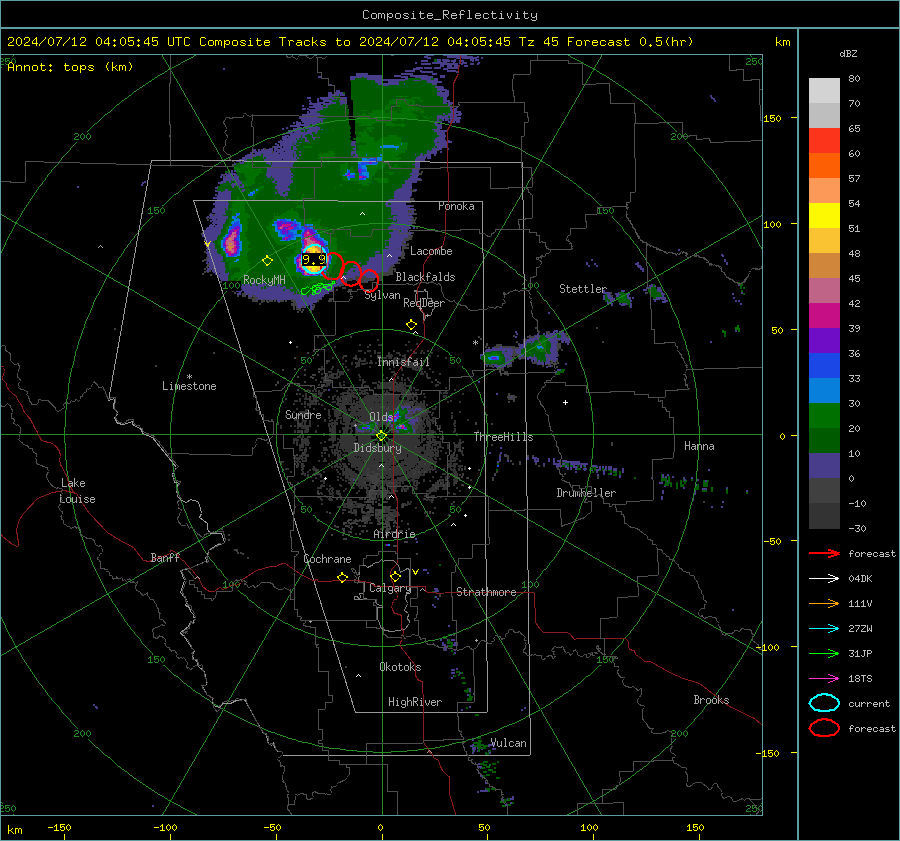Click the Ponoka city label
Image resolution: width=900 pixels, height=841 pixels.
click(x=456, y=206)
